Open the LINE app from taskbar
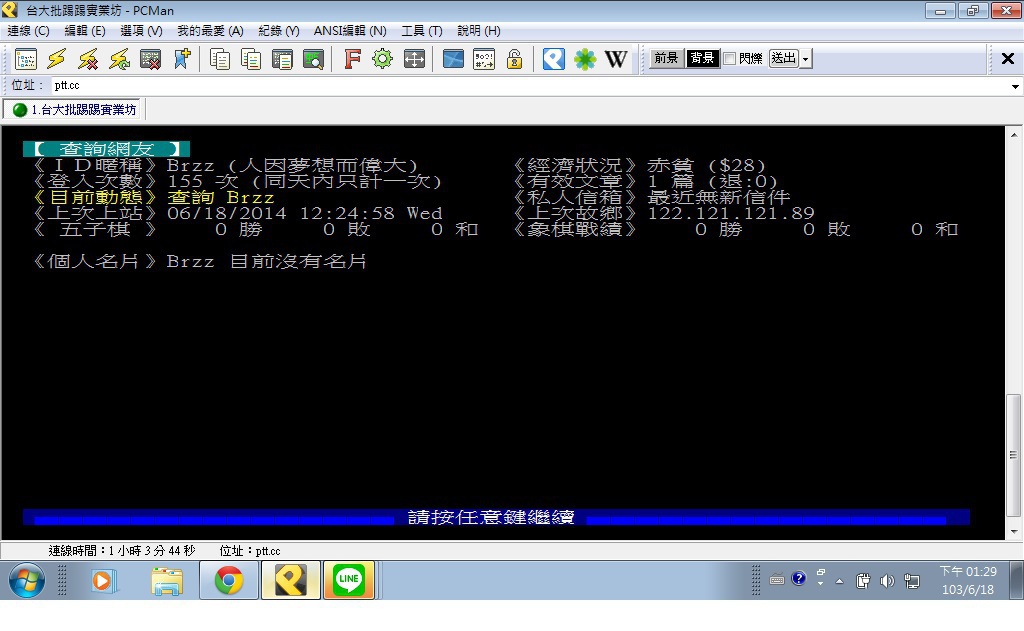 [x=349, y=580]
